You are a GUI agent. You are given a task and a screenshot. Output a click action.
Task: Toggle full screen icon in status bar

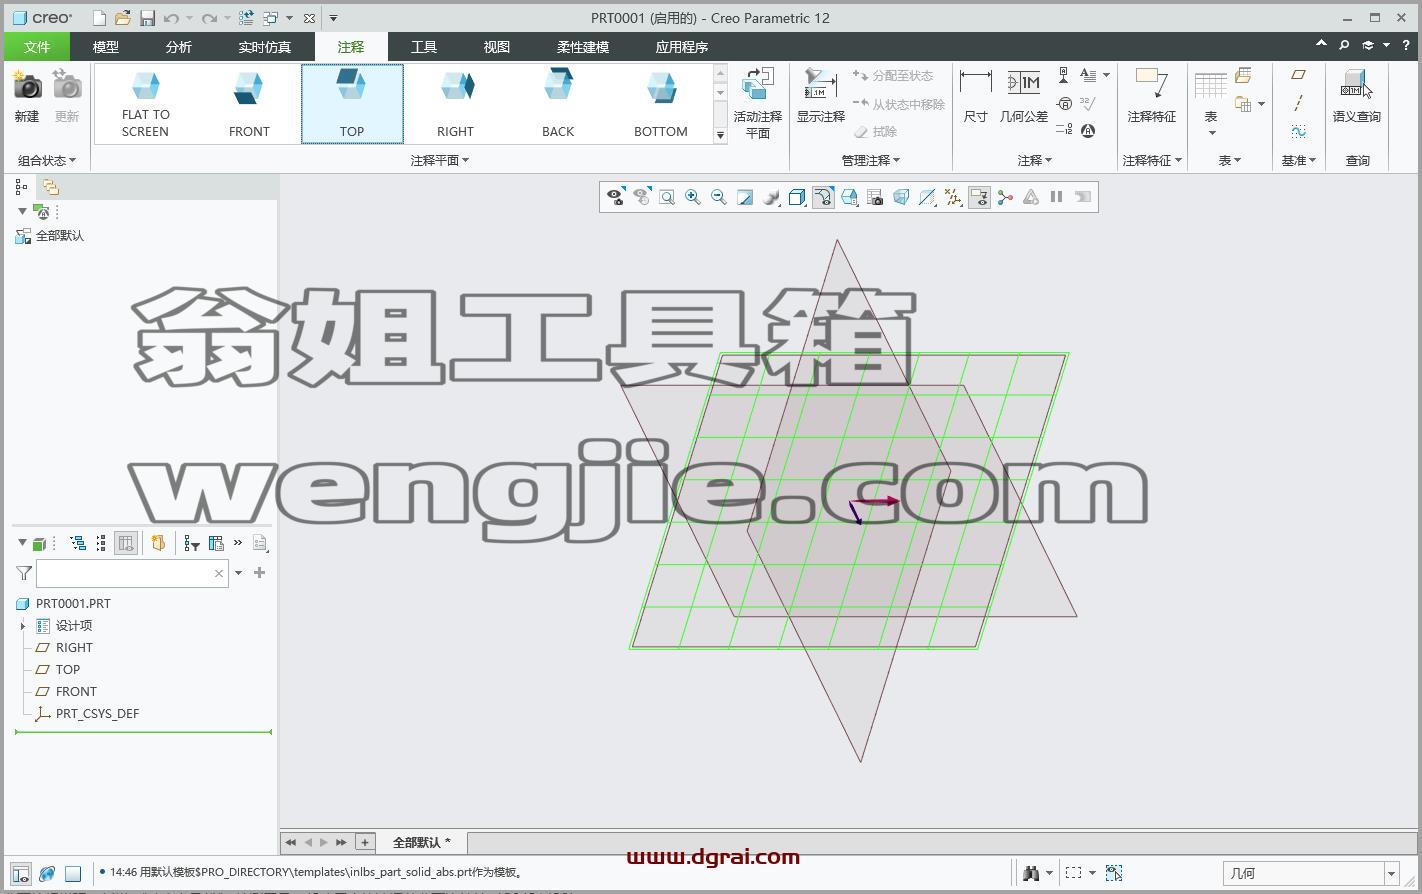(x=73, y=873)
